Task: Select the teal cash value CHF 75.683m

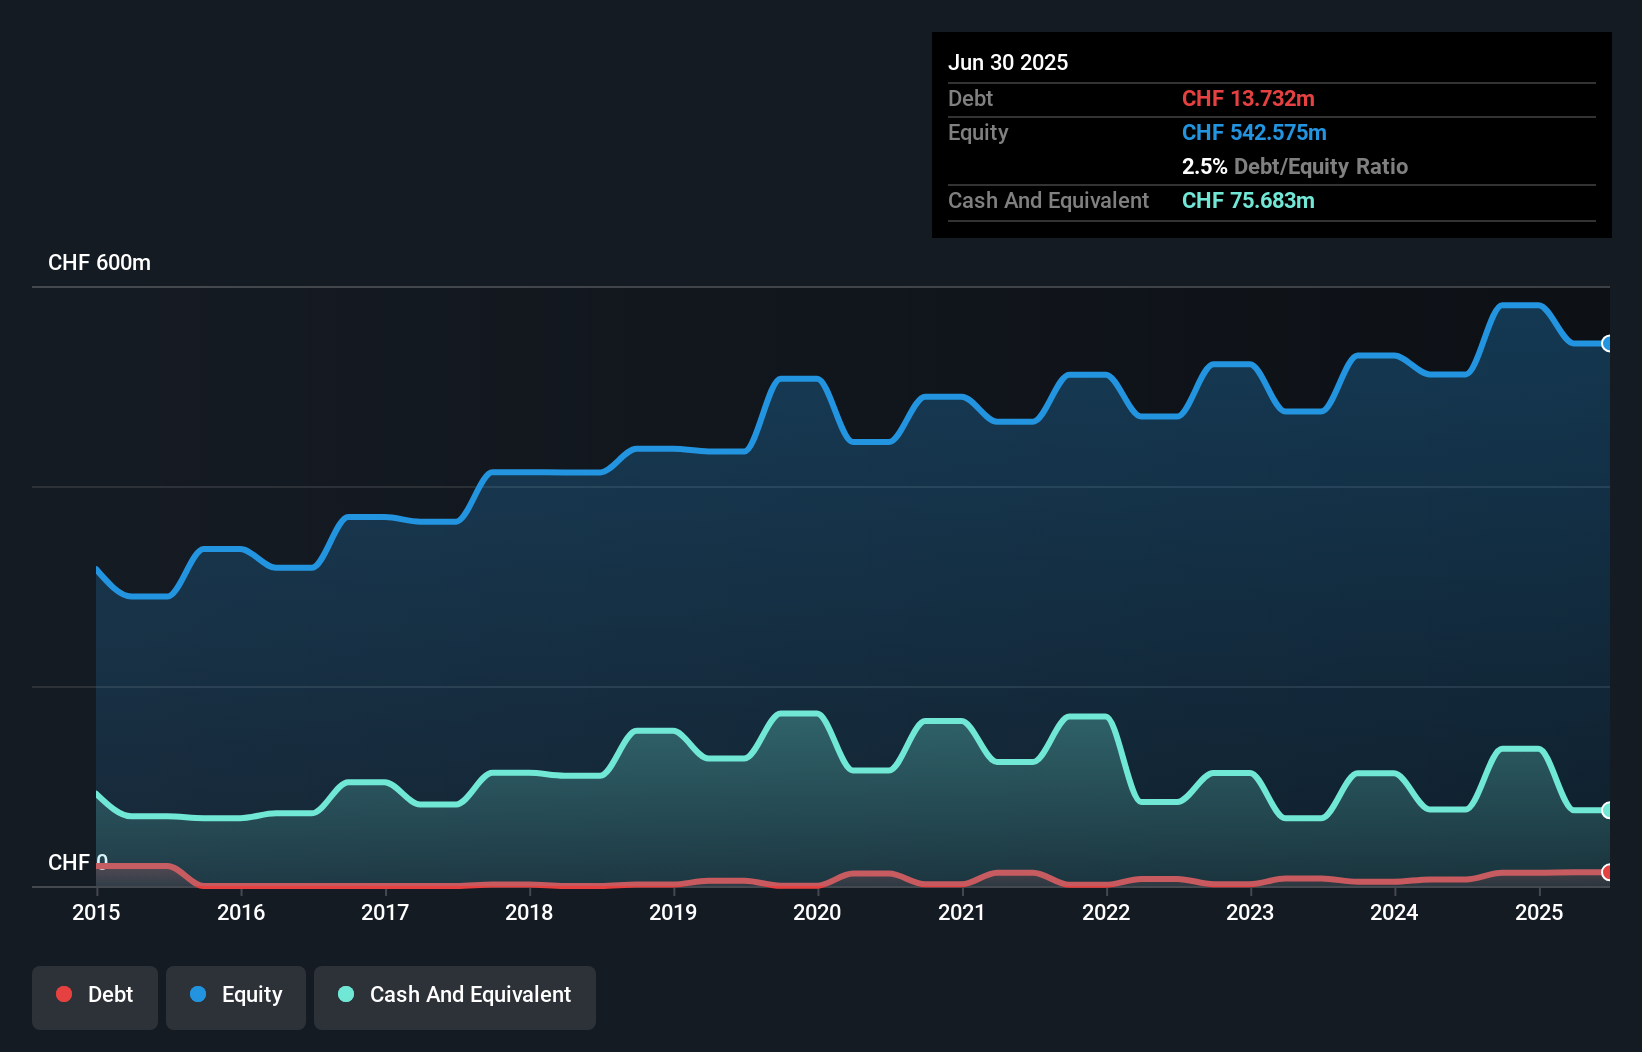Action: click(x=1248, y=201)
